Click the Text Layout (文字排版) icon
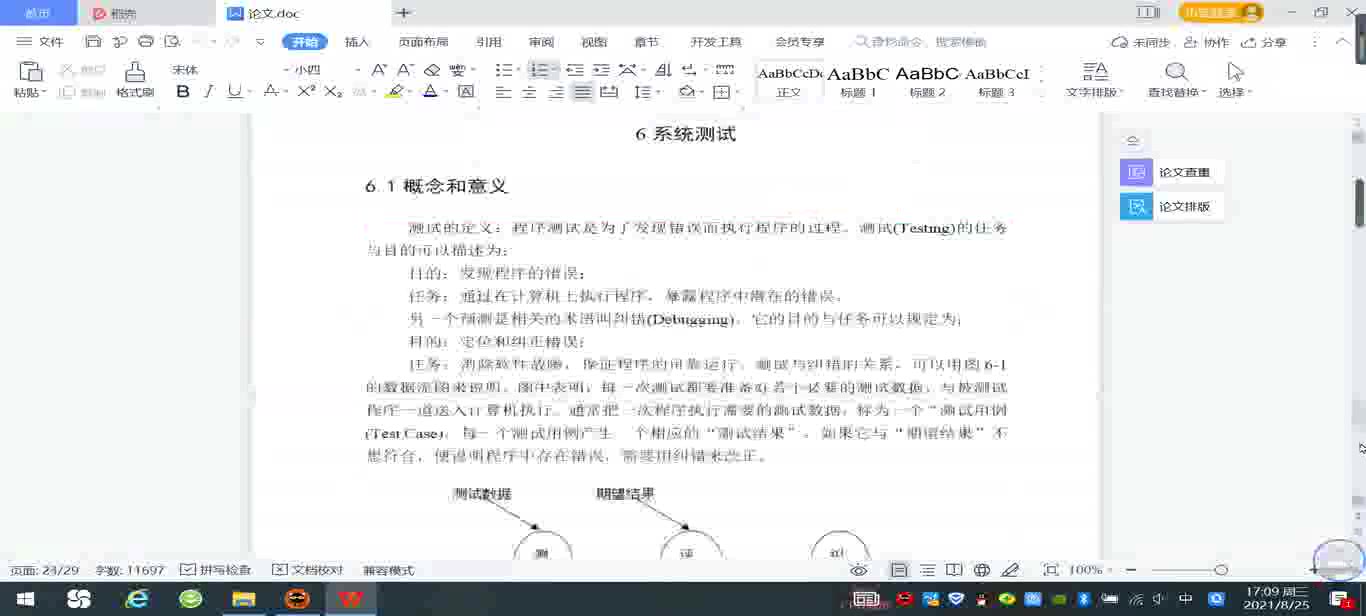The width and height of the screenshot is (1366, 616). [x=1096, y=72]
